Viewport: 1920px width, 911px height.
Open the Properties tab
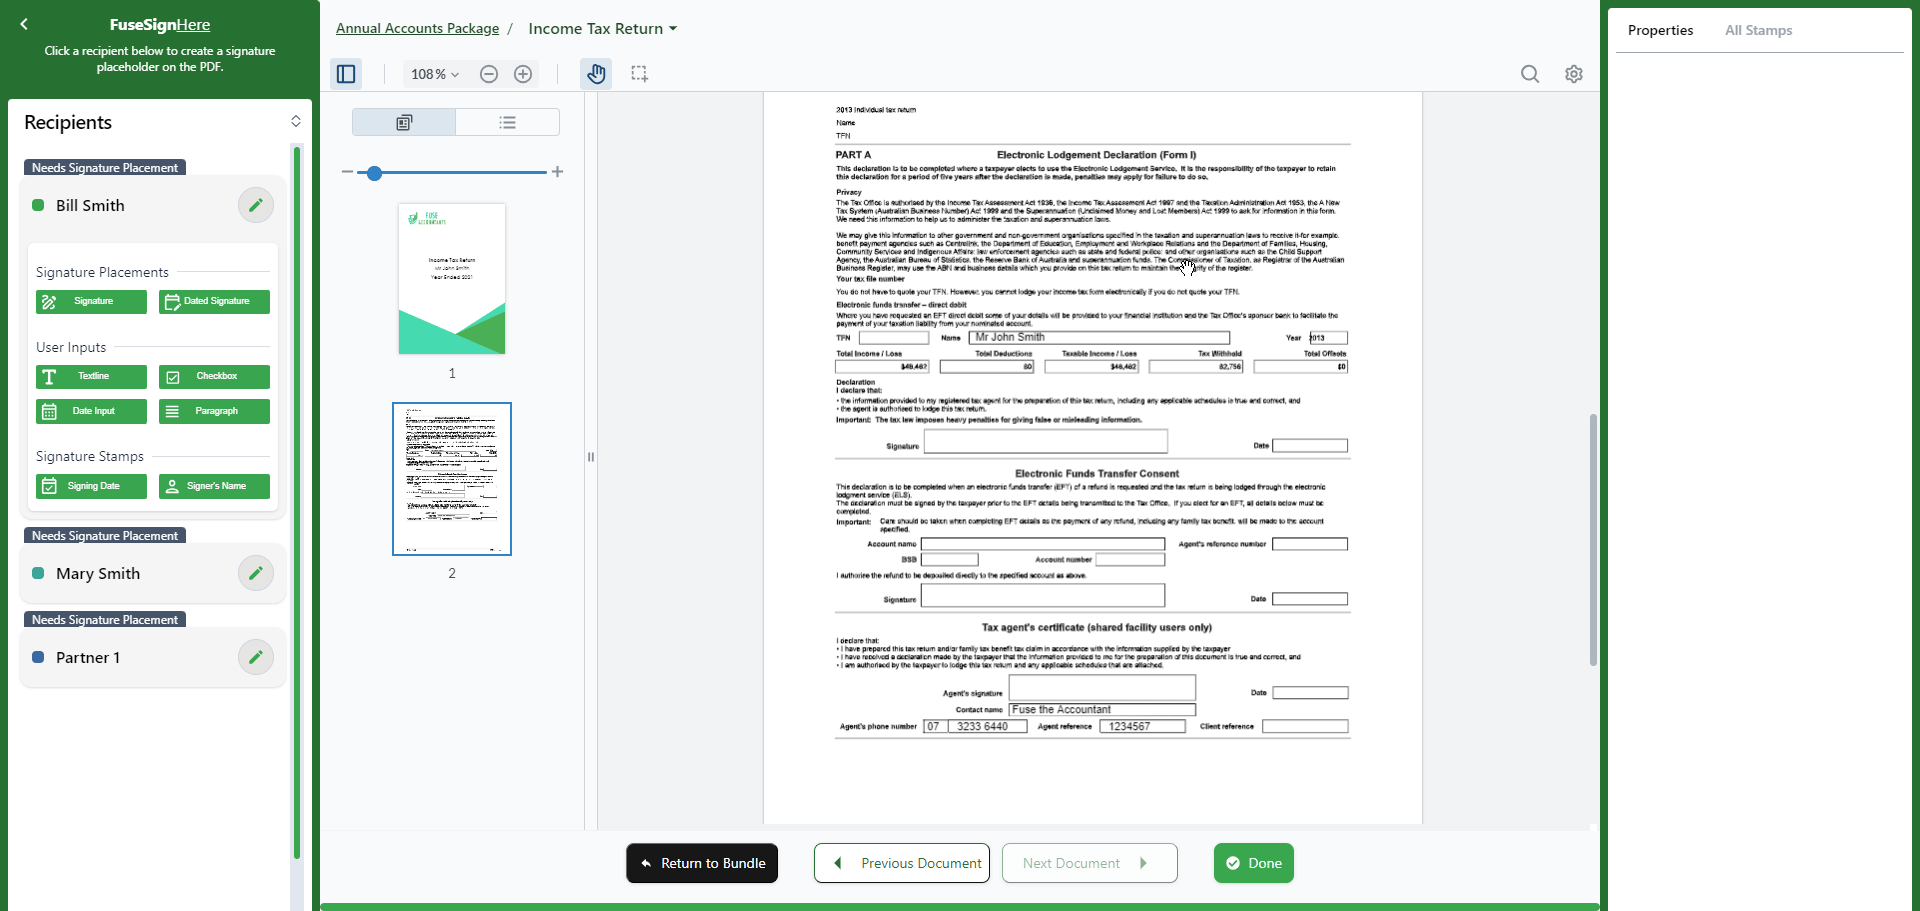click(1660, 30)
